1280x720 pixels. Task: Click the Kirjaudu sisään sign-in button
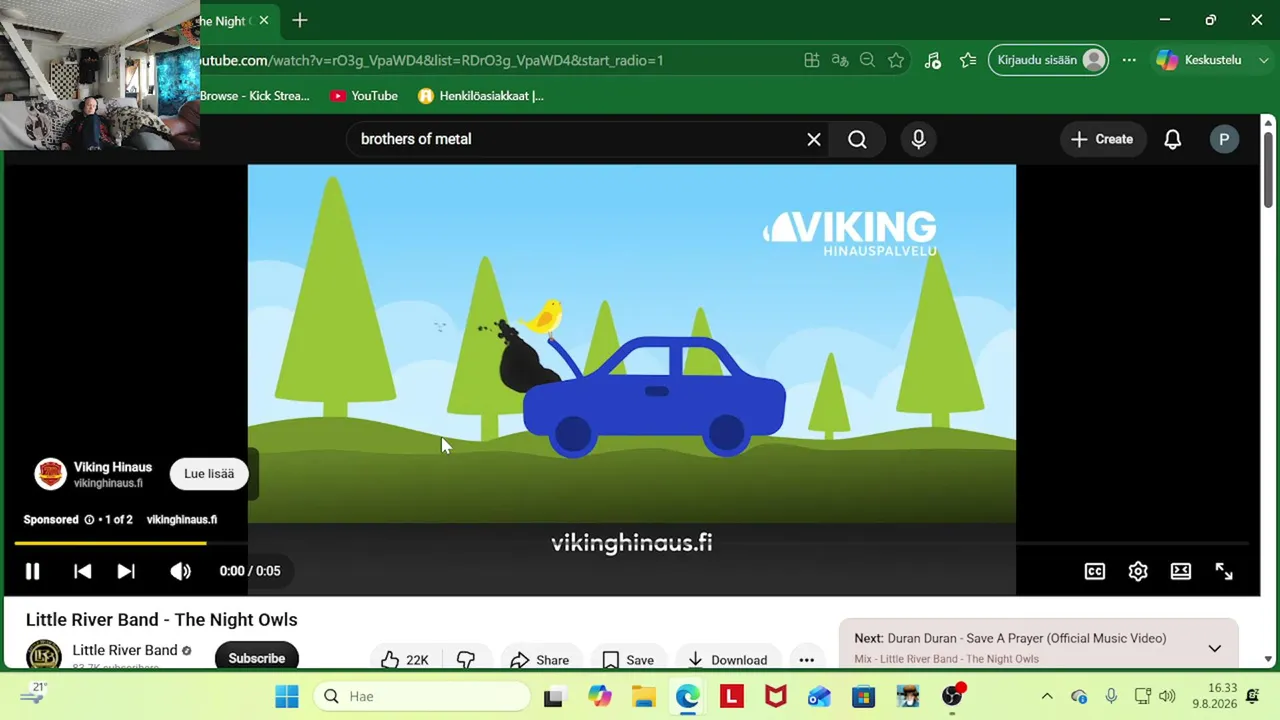[1048, 60]
